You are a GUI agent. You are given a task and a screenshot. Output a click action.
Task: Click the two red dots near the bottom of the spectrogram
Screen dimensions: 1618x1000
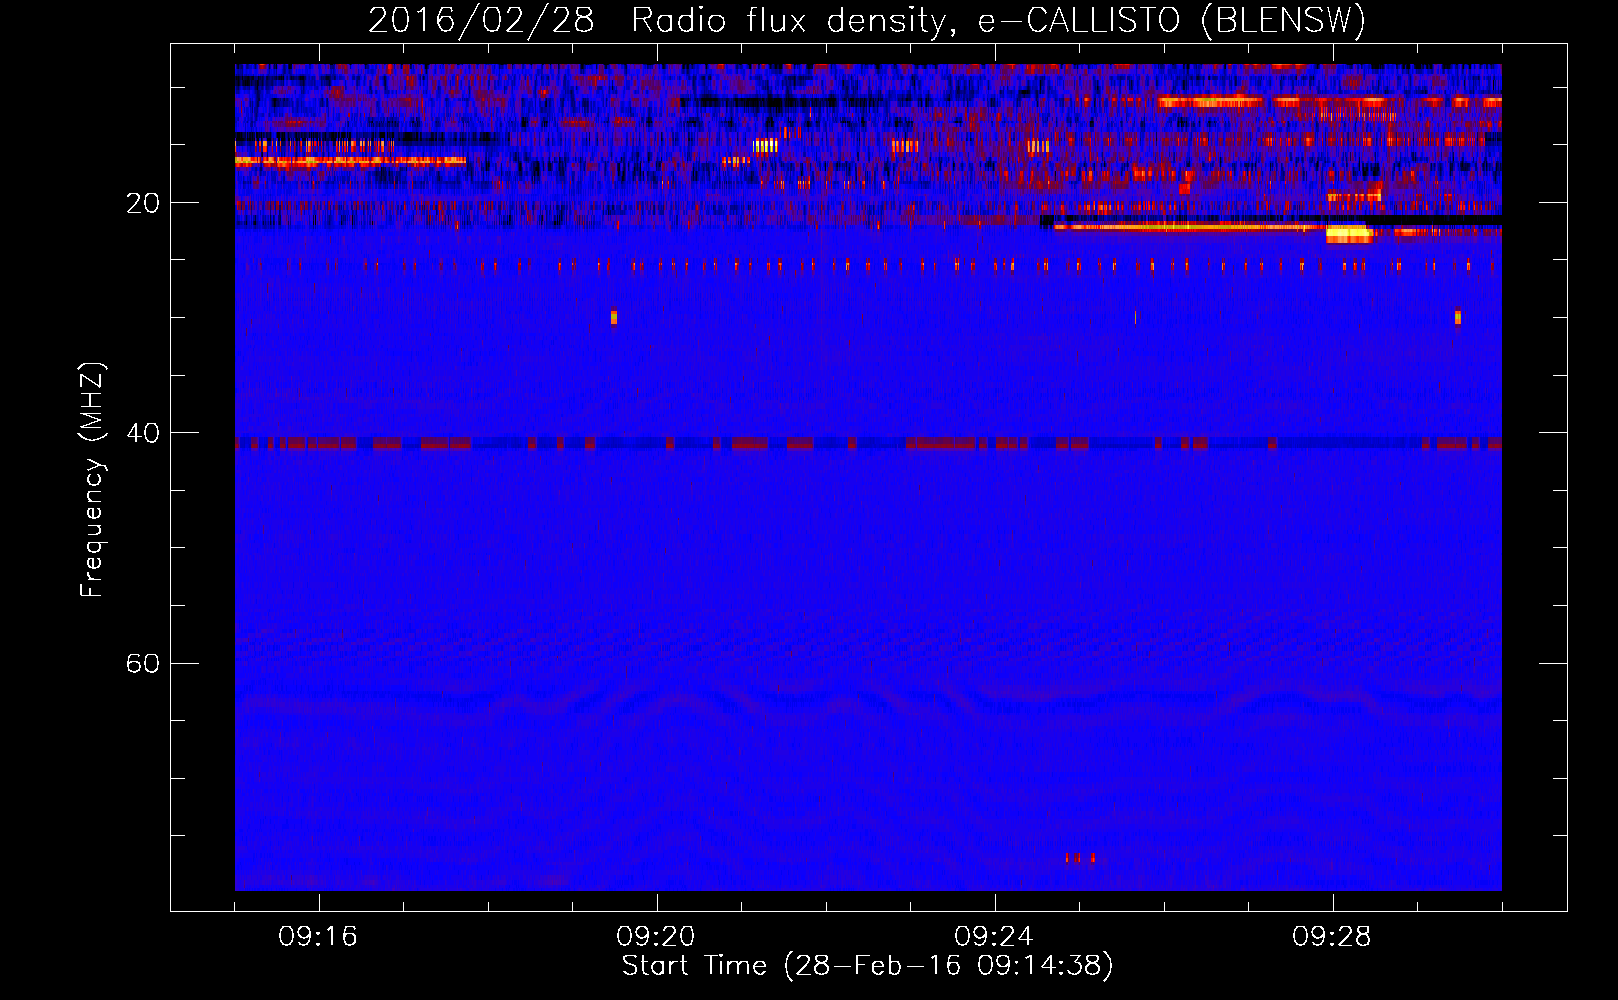[1080, 858]
